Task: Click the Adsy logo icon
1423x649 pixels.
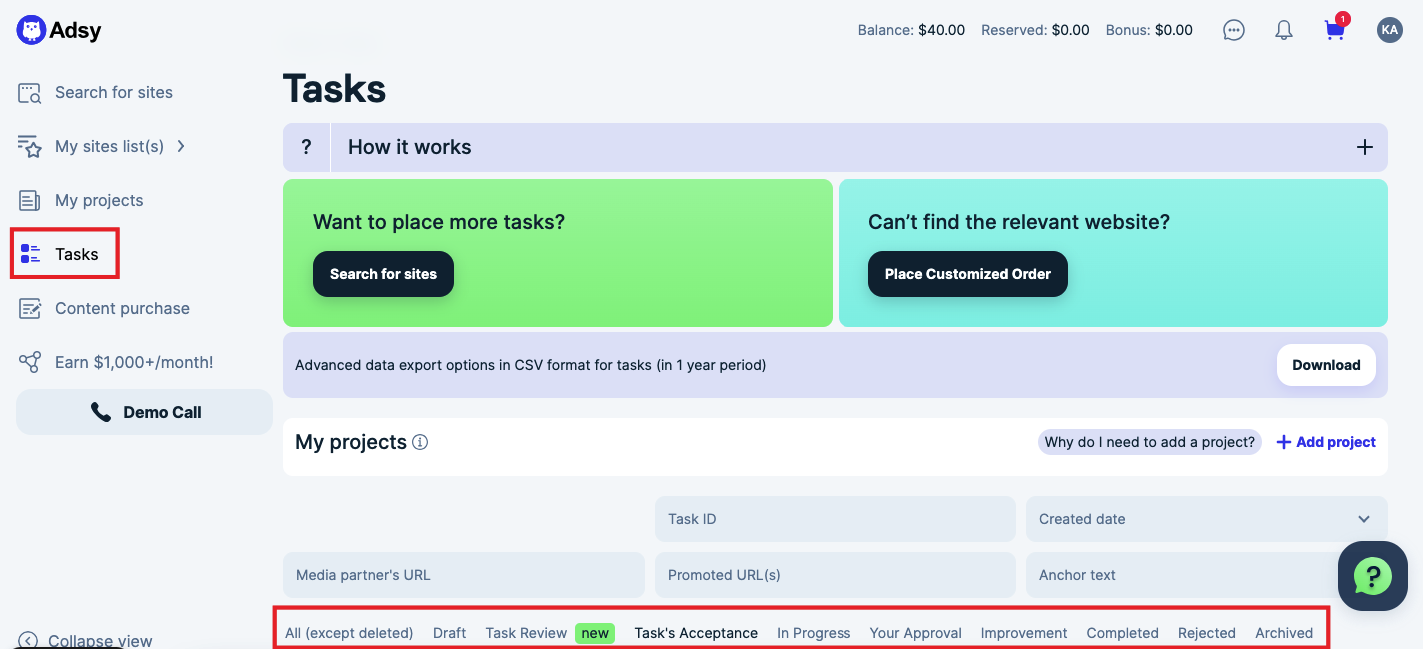Action: (31, 30)
